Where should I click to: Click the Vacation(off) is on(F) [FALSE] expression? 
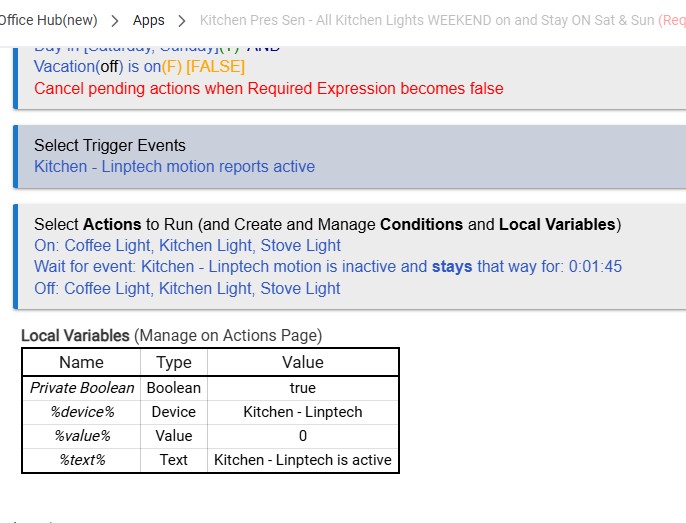(139, 67)
